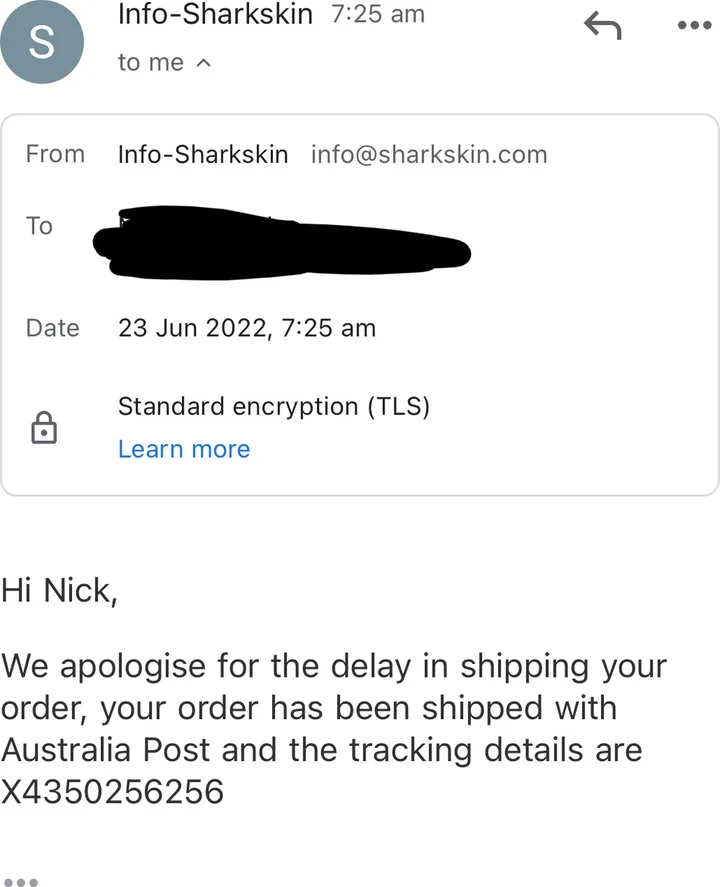Tap the 'We apologise for the delay' paragraph
This screenshot has height=887, width=720.
pyautogui.click(x=334, y=708)
